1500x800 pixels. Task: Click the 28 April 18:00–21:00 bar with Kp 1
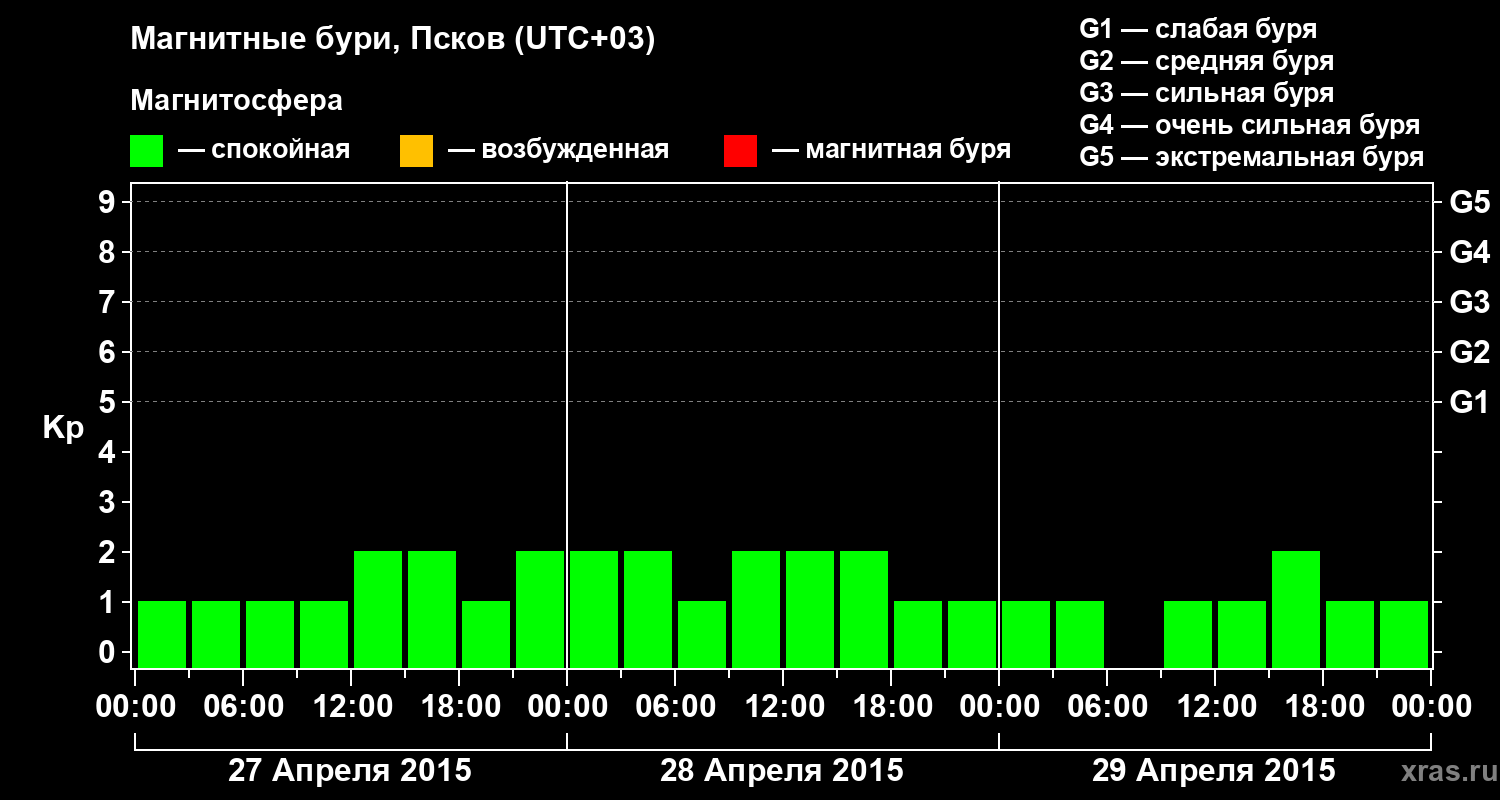click(x=918, y=634)
